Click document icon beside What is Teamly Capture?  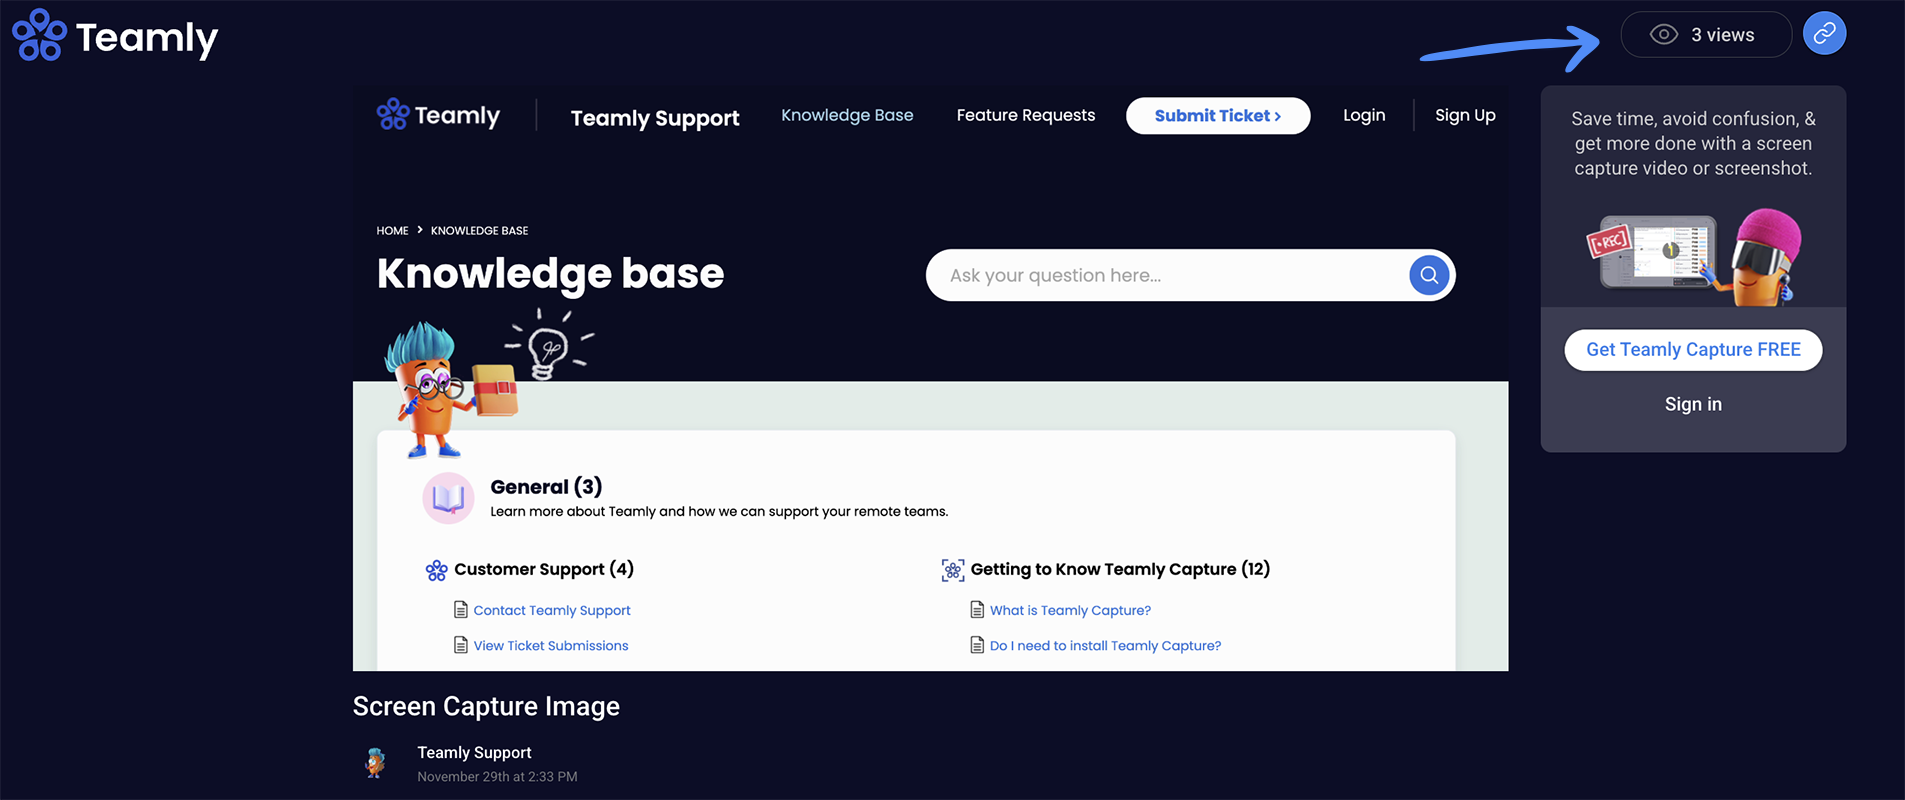(977, 610)
